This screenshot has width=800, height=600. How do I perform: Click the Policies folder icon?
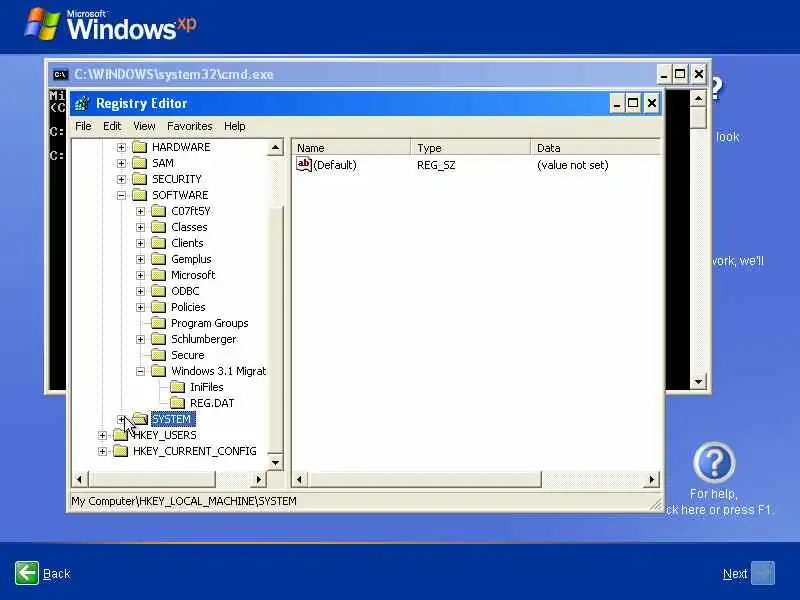tap(159, 307)
